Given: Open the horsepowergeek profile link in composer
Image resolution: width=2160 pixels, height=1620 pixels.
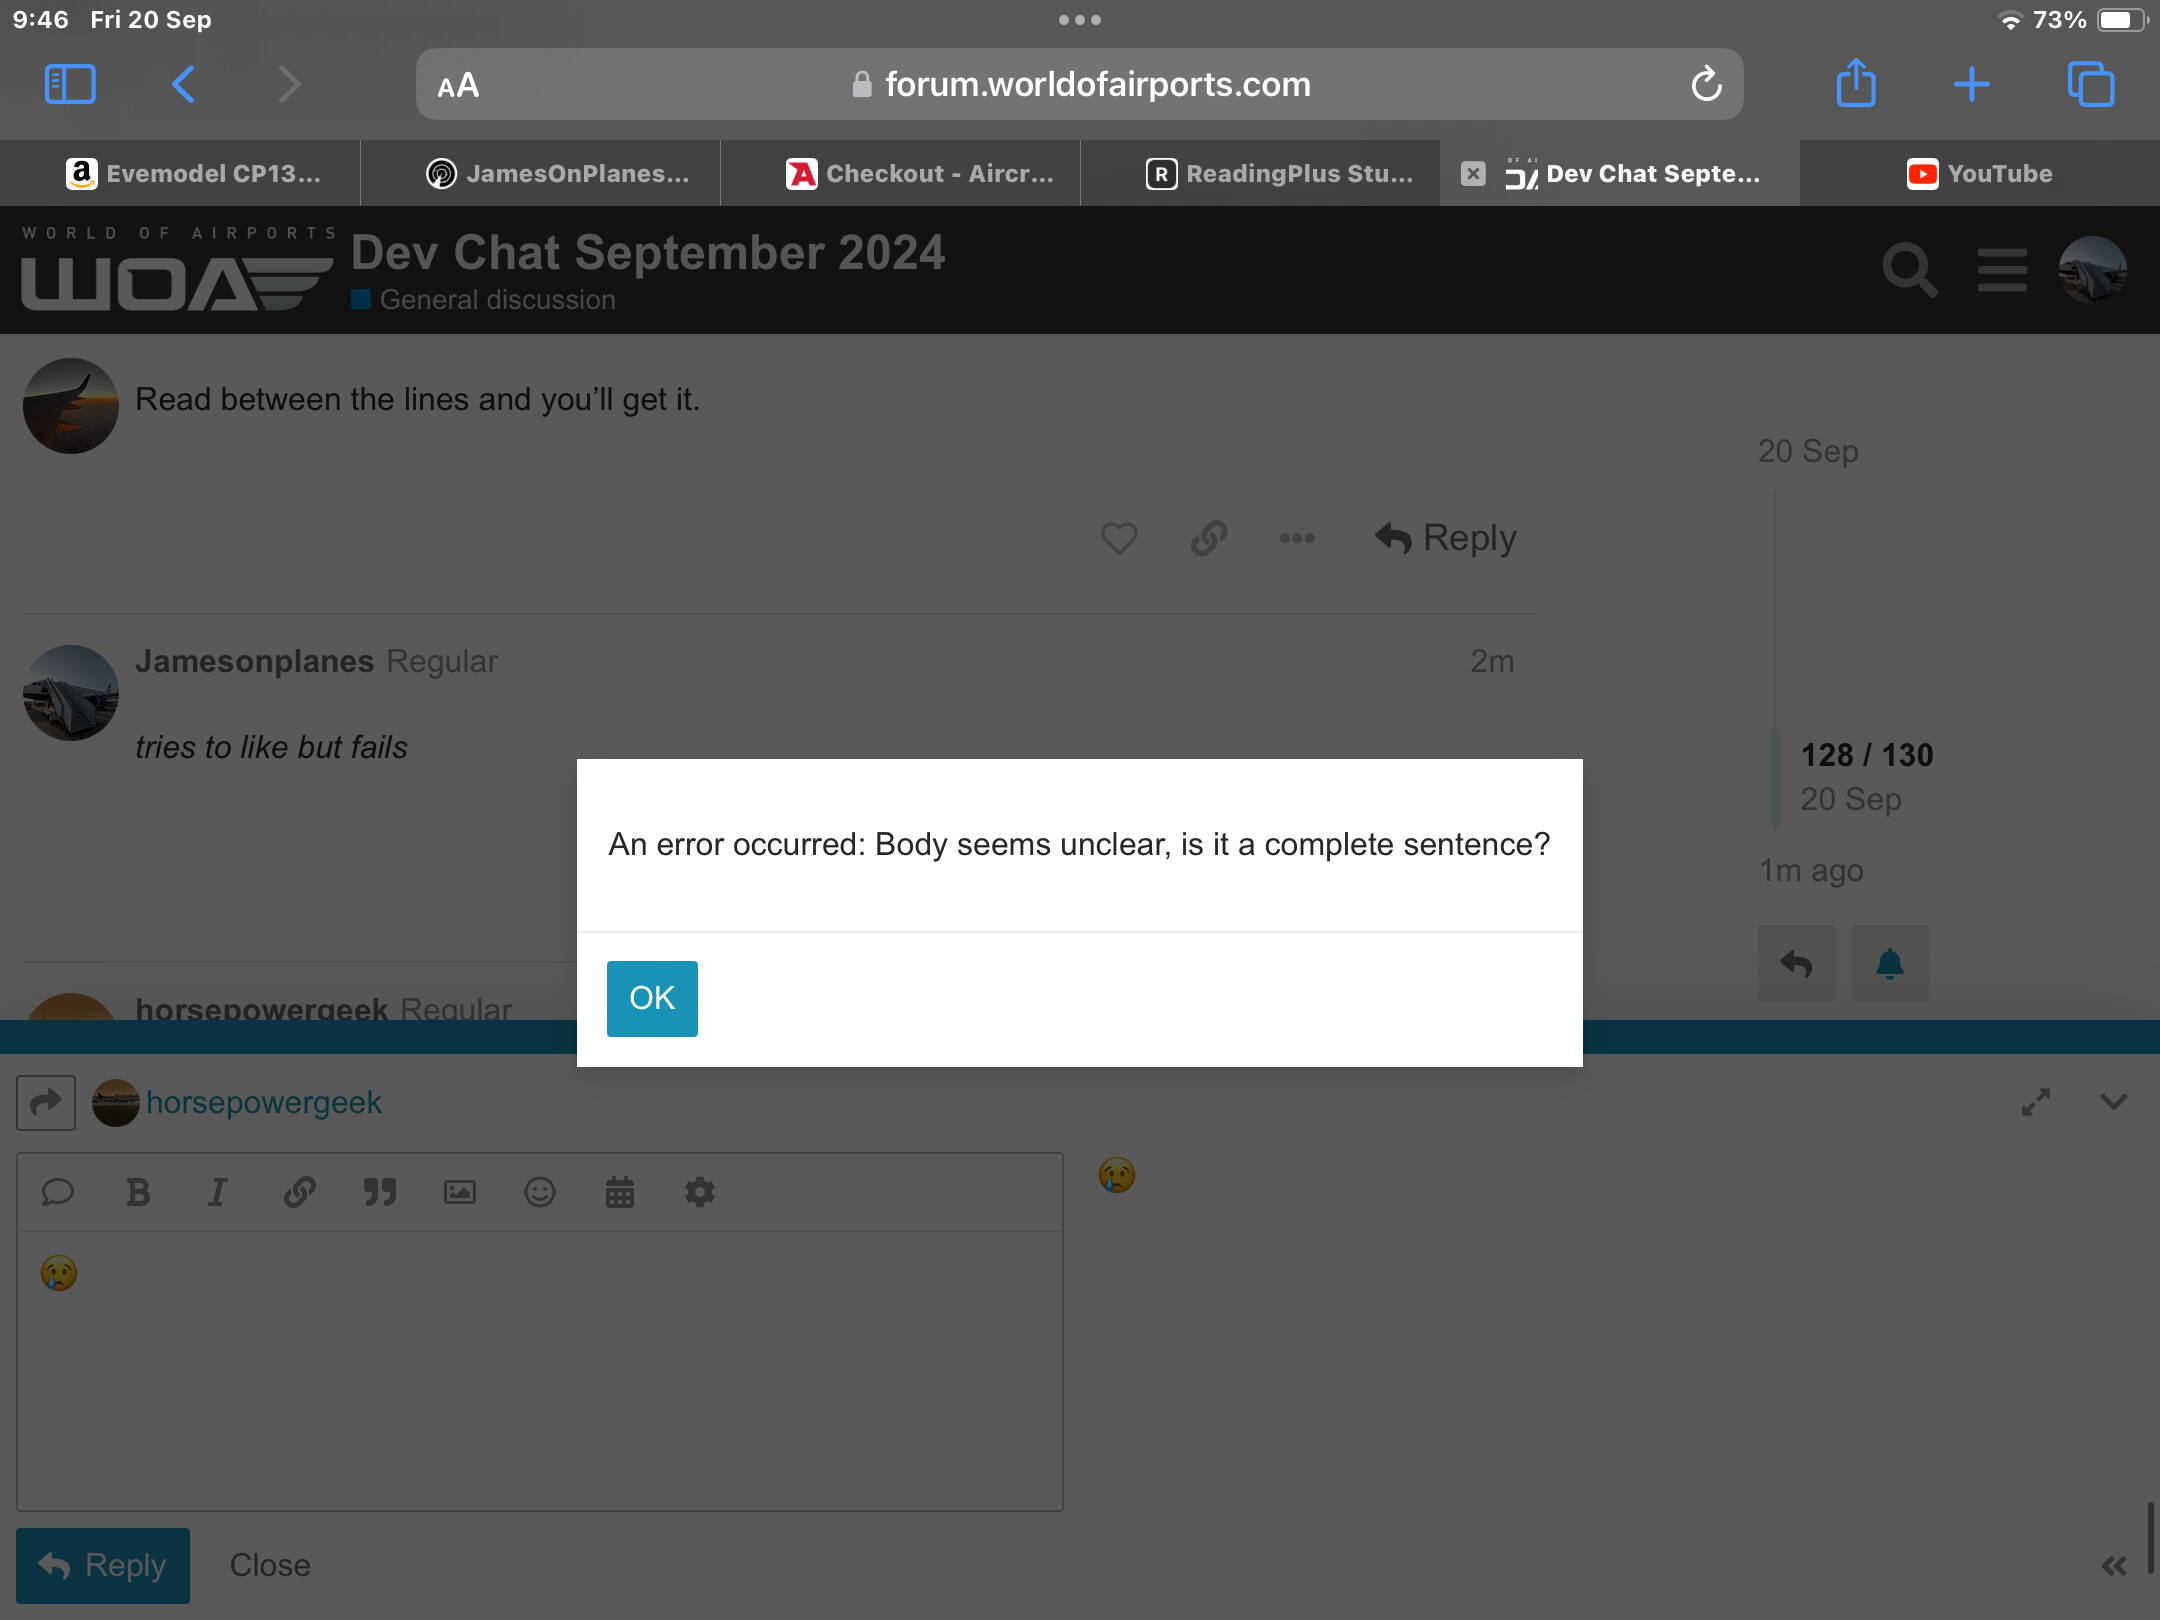Looking at the screenshot, I should coord(264,1102).
